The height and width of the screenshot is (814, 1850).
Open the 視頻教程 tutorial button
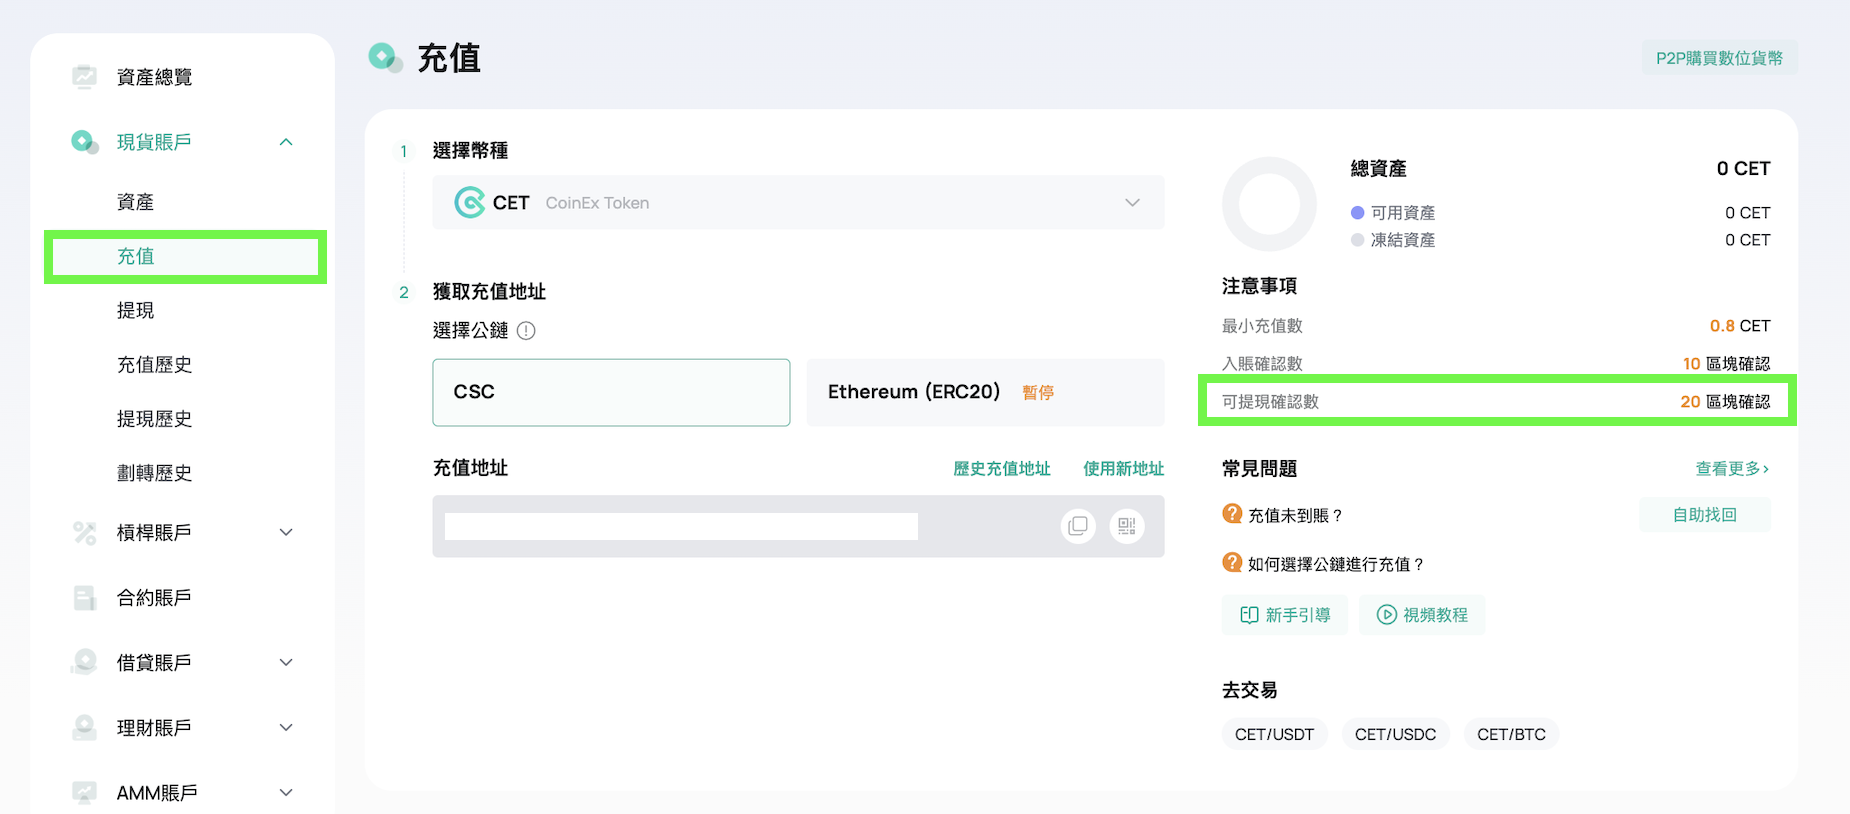coord(1422,615)
